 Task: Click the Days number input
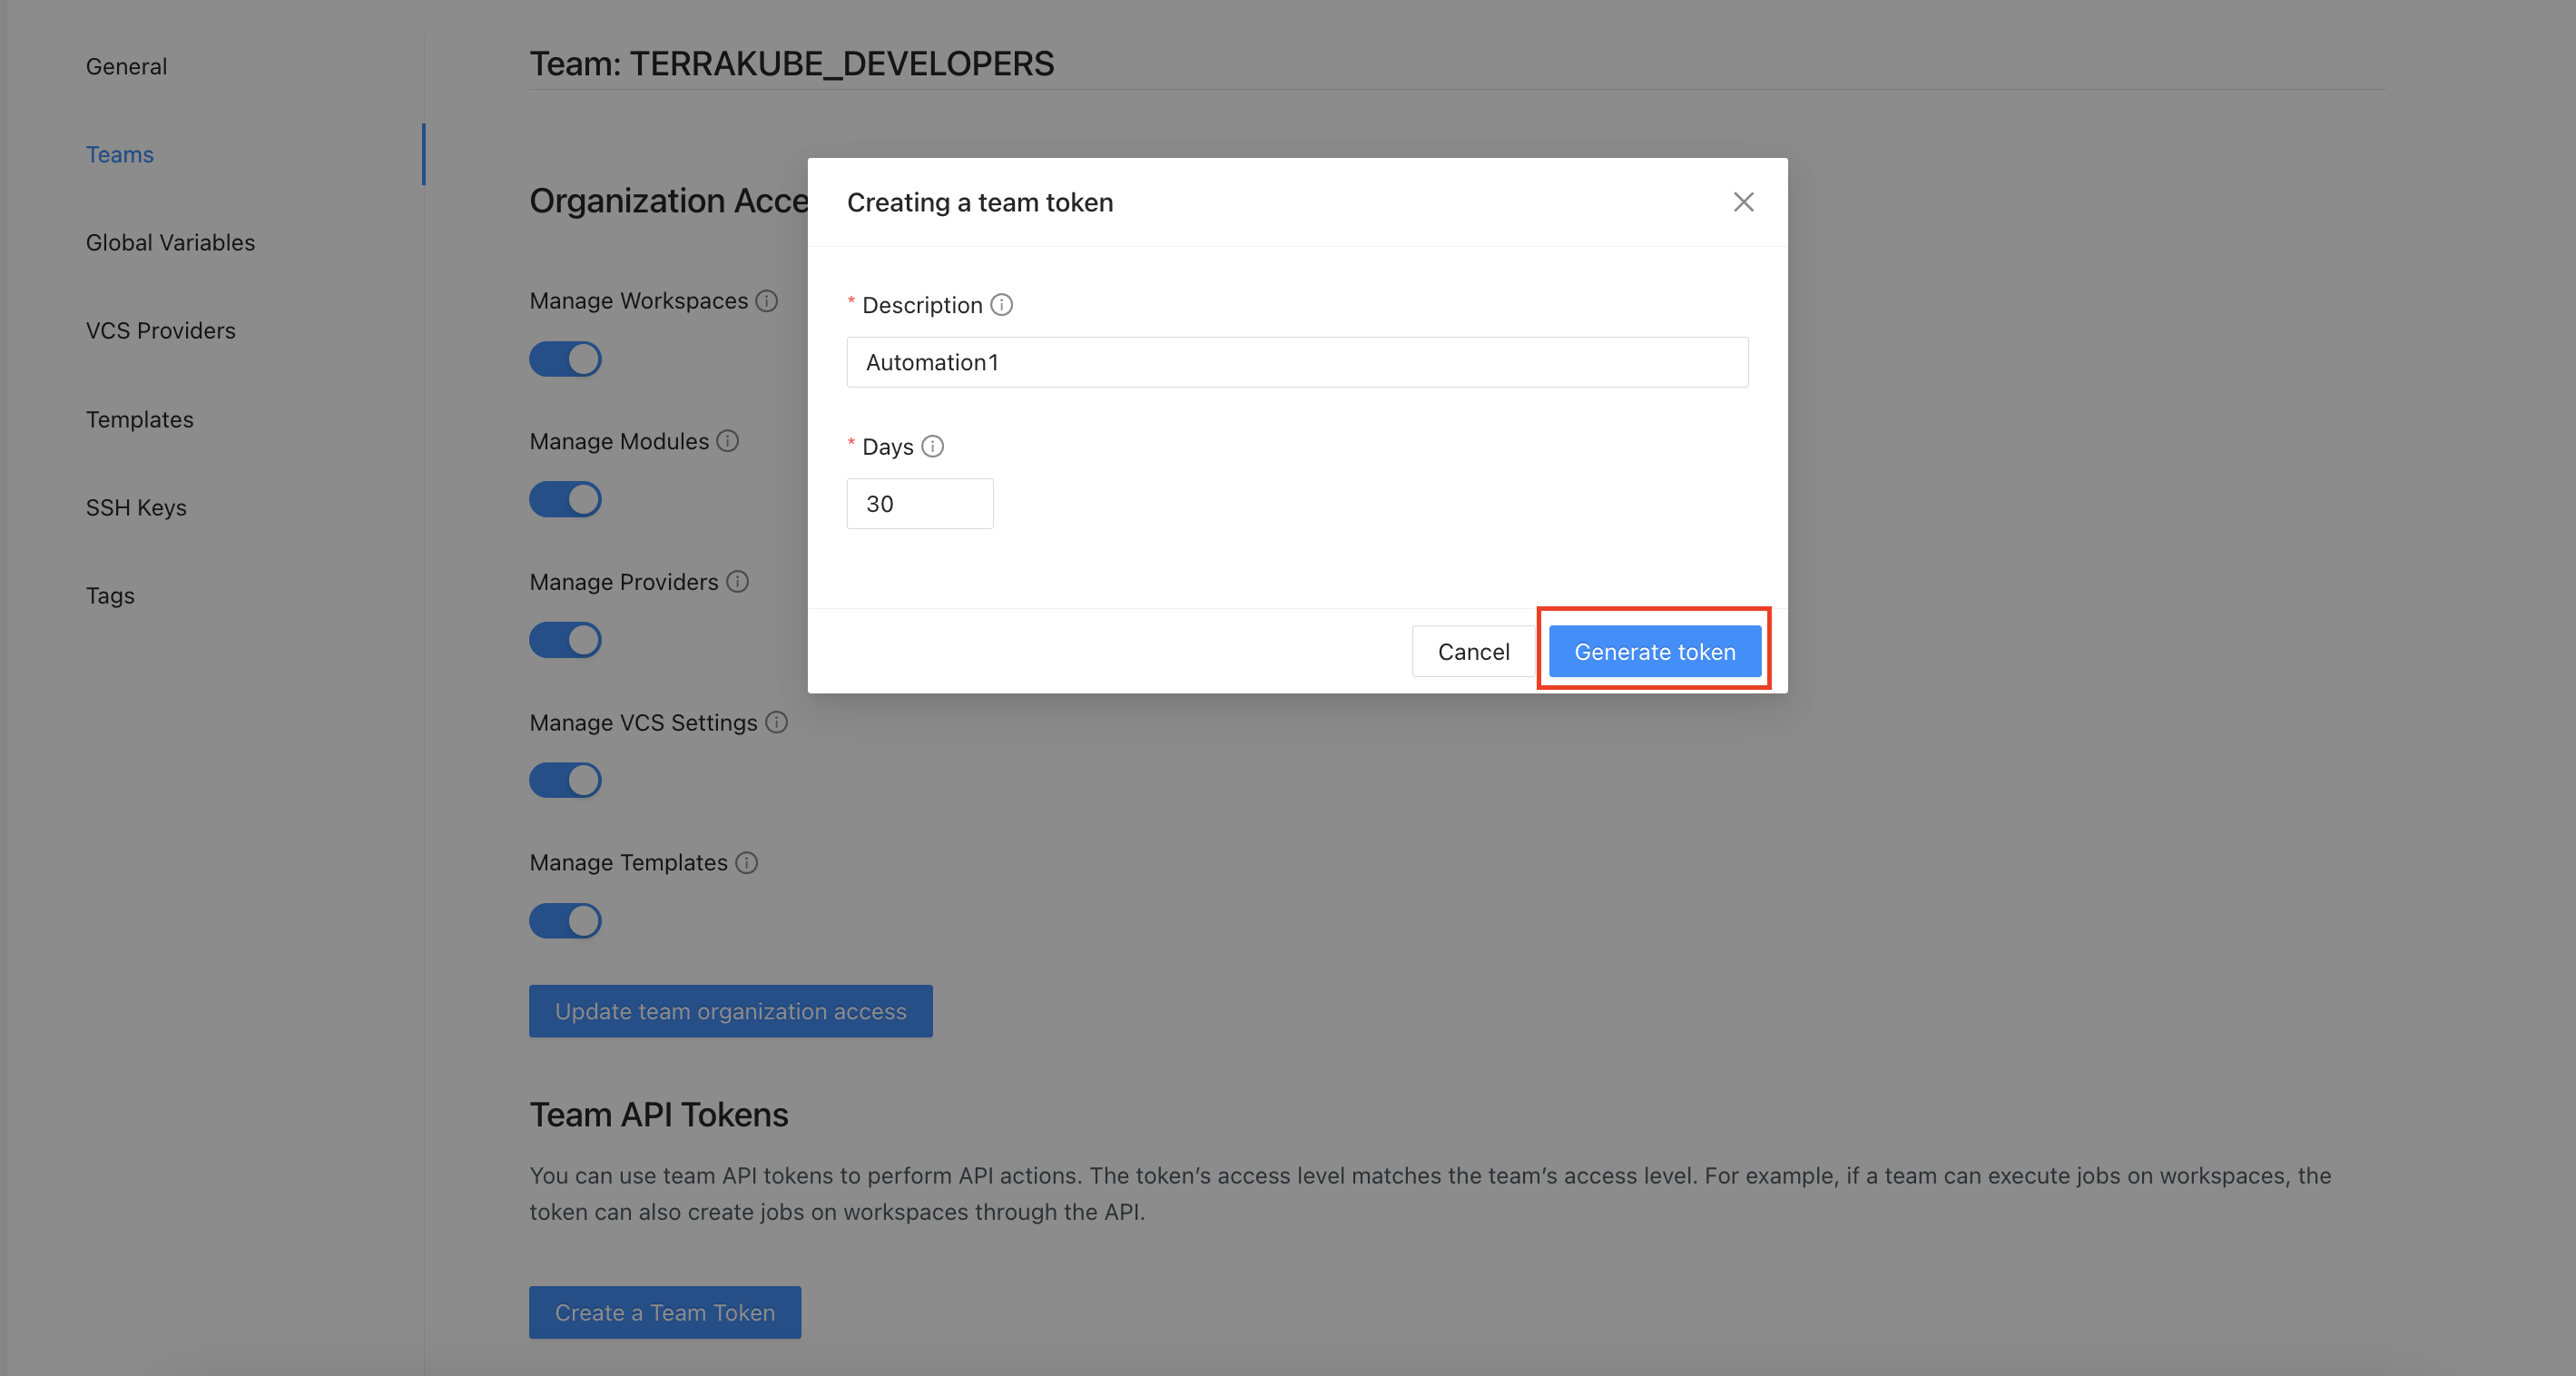click(x=919, y=503)
